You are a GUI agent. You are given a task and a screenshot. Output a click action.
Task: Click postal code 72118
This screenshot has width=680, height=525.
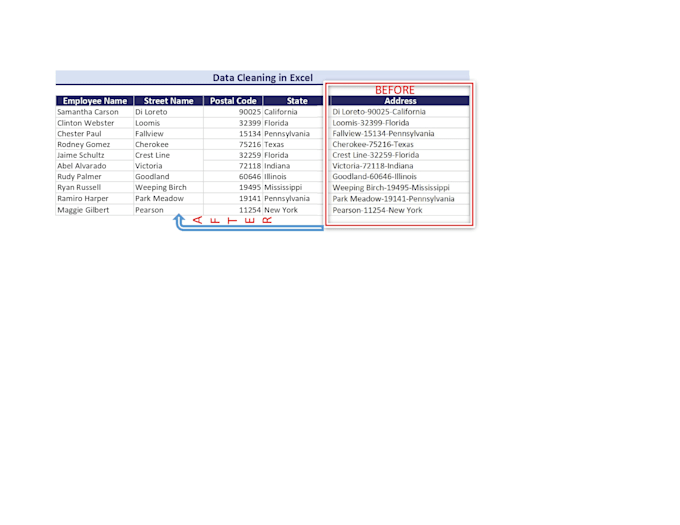pos(233,166)
